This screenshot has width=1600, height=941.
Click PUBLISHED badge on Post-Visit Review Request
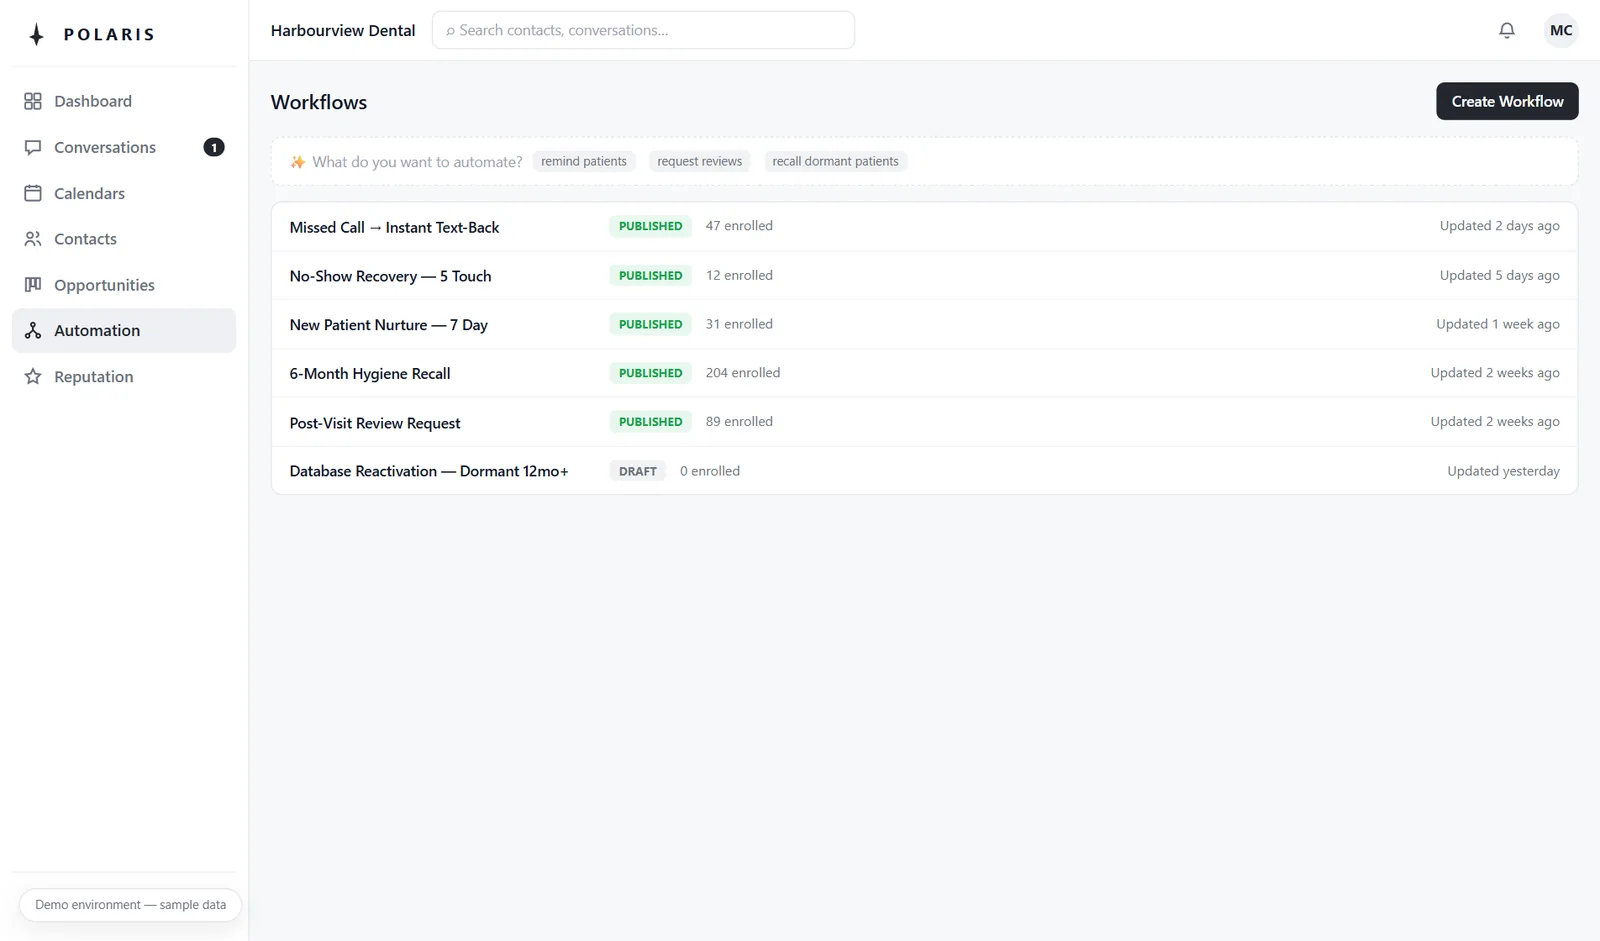650,422
